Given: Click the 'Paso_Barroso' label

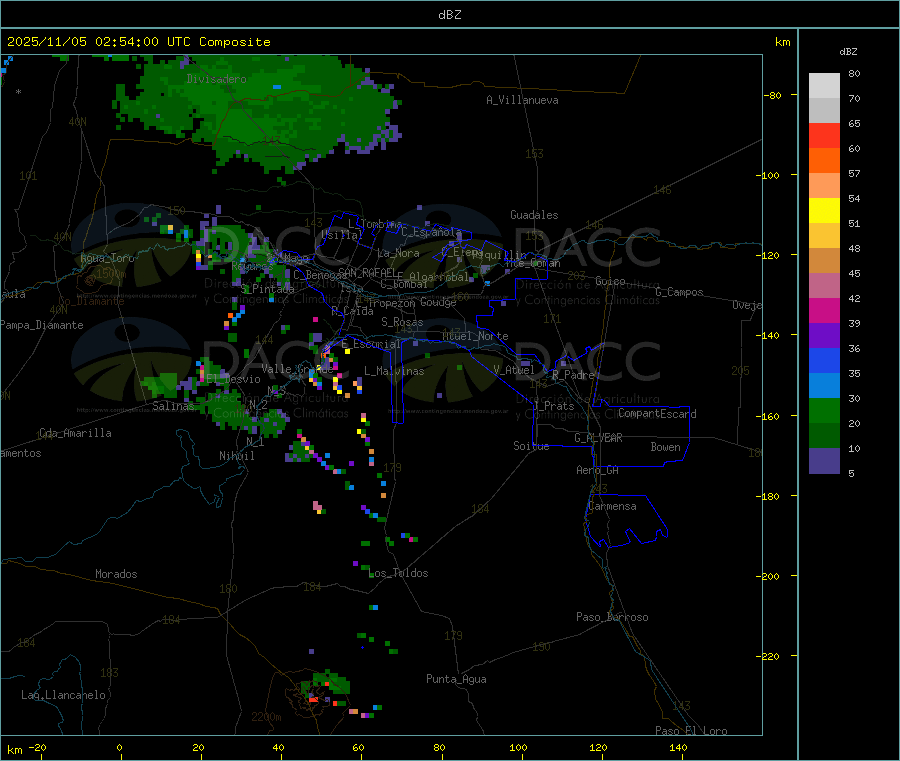Looking at the screenshot, I should 612,617.
